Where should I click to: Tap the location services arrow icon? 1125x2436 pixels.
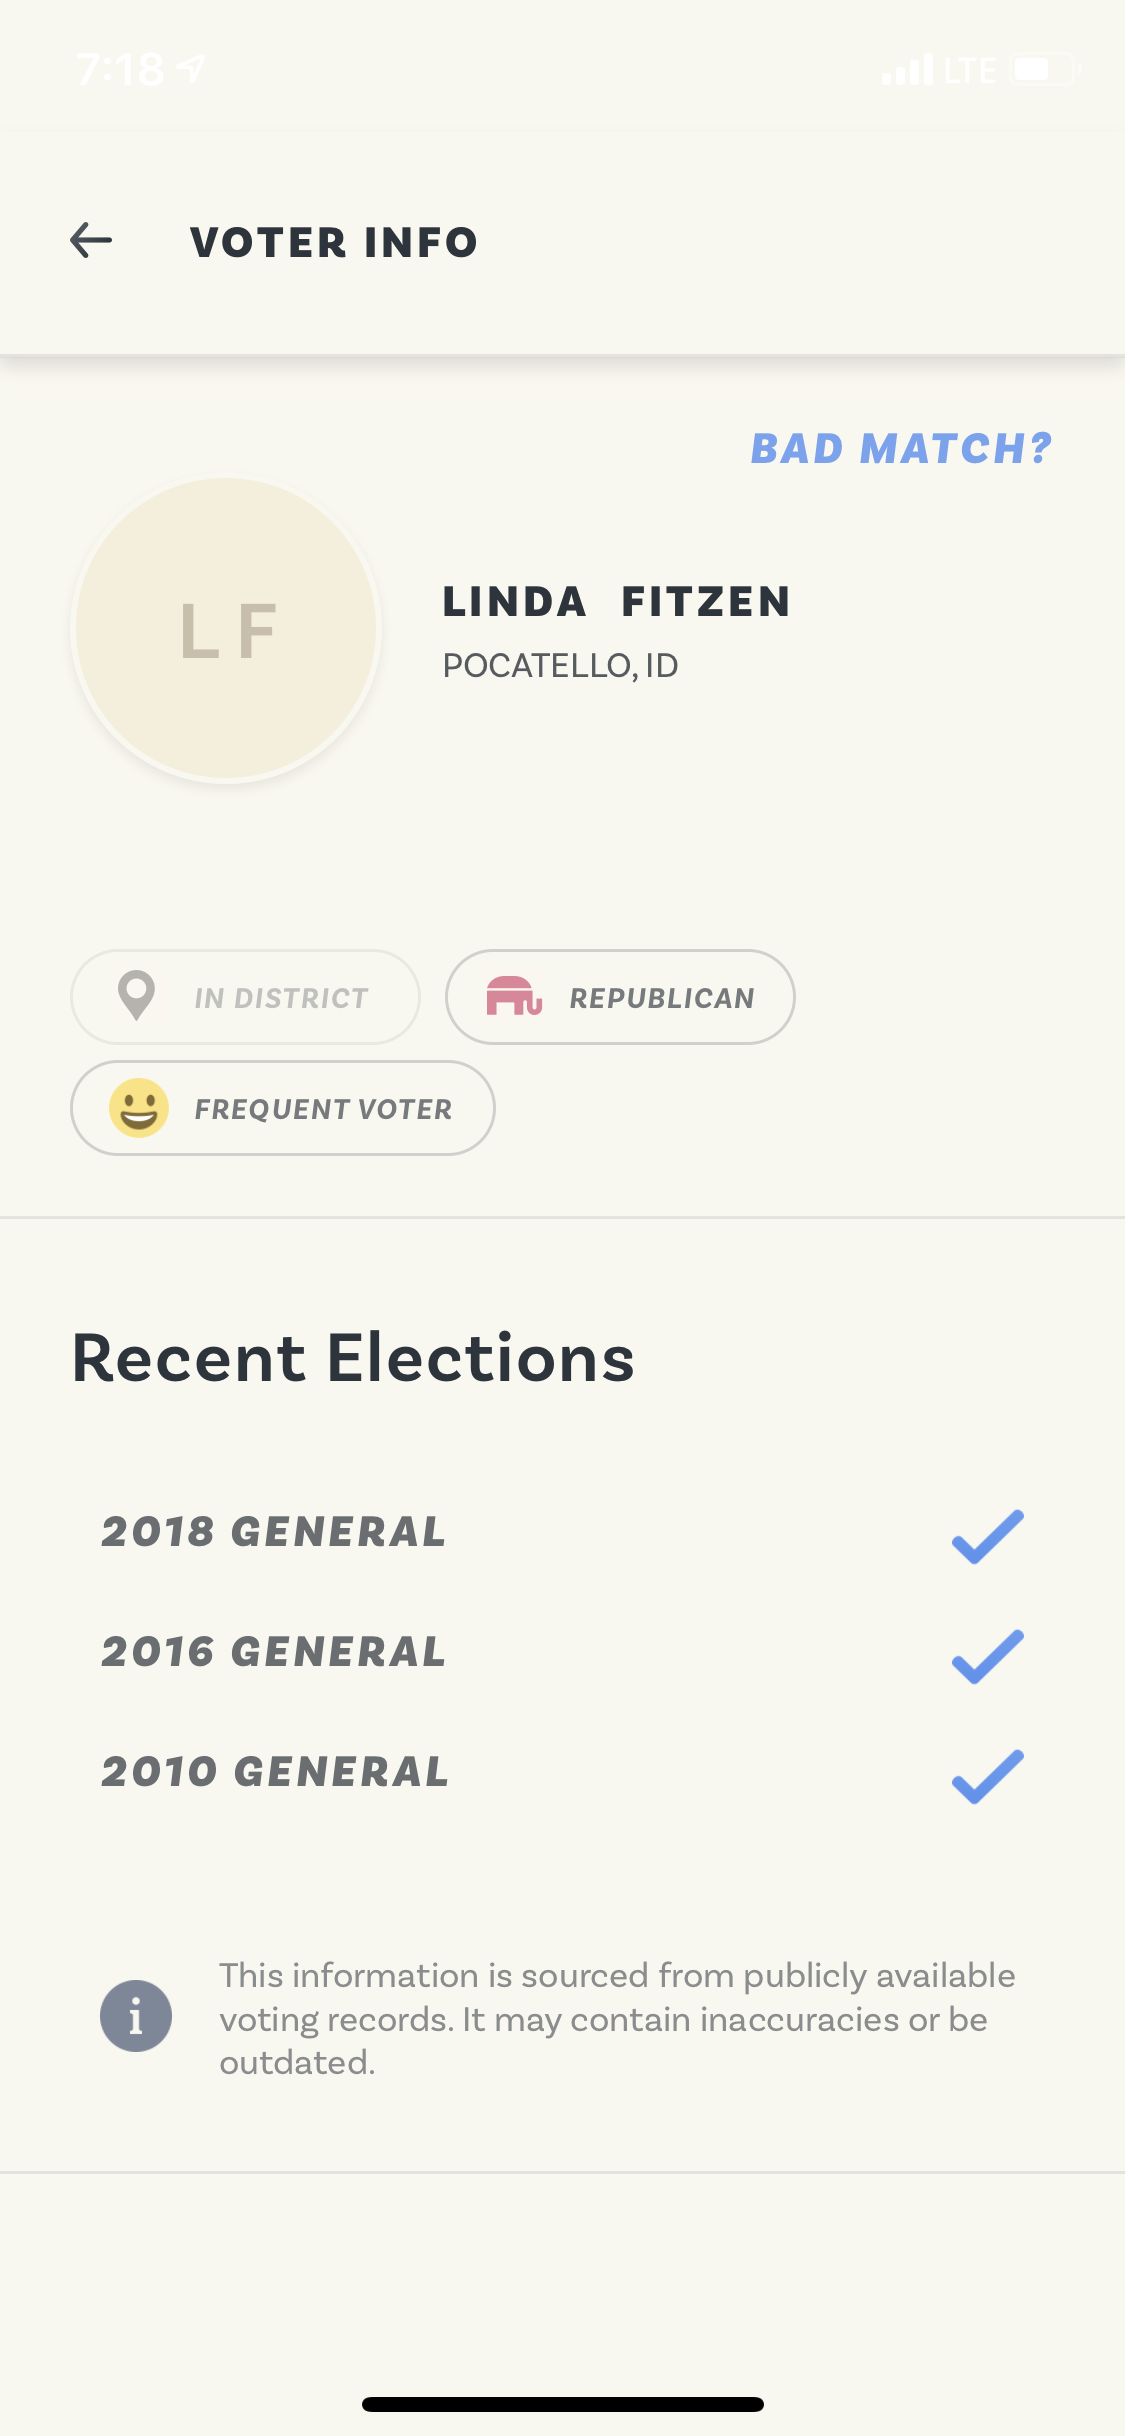pyautogui.click(x=191, y=68)
